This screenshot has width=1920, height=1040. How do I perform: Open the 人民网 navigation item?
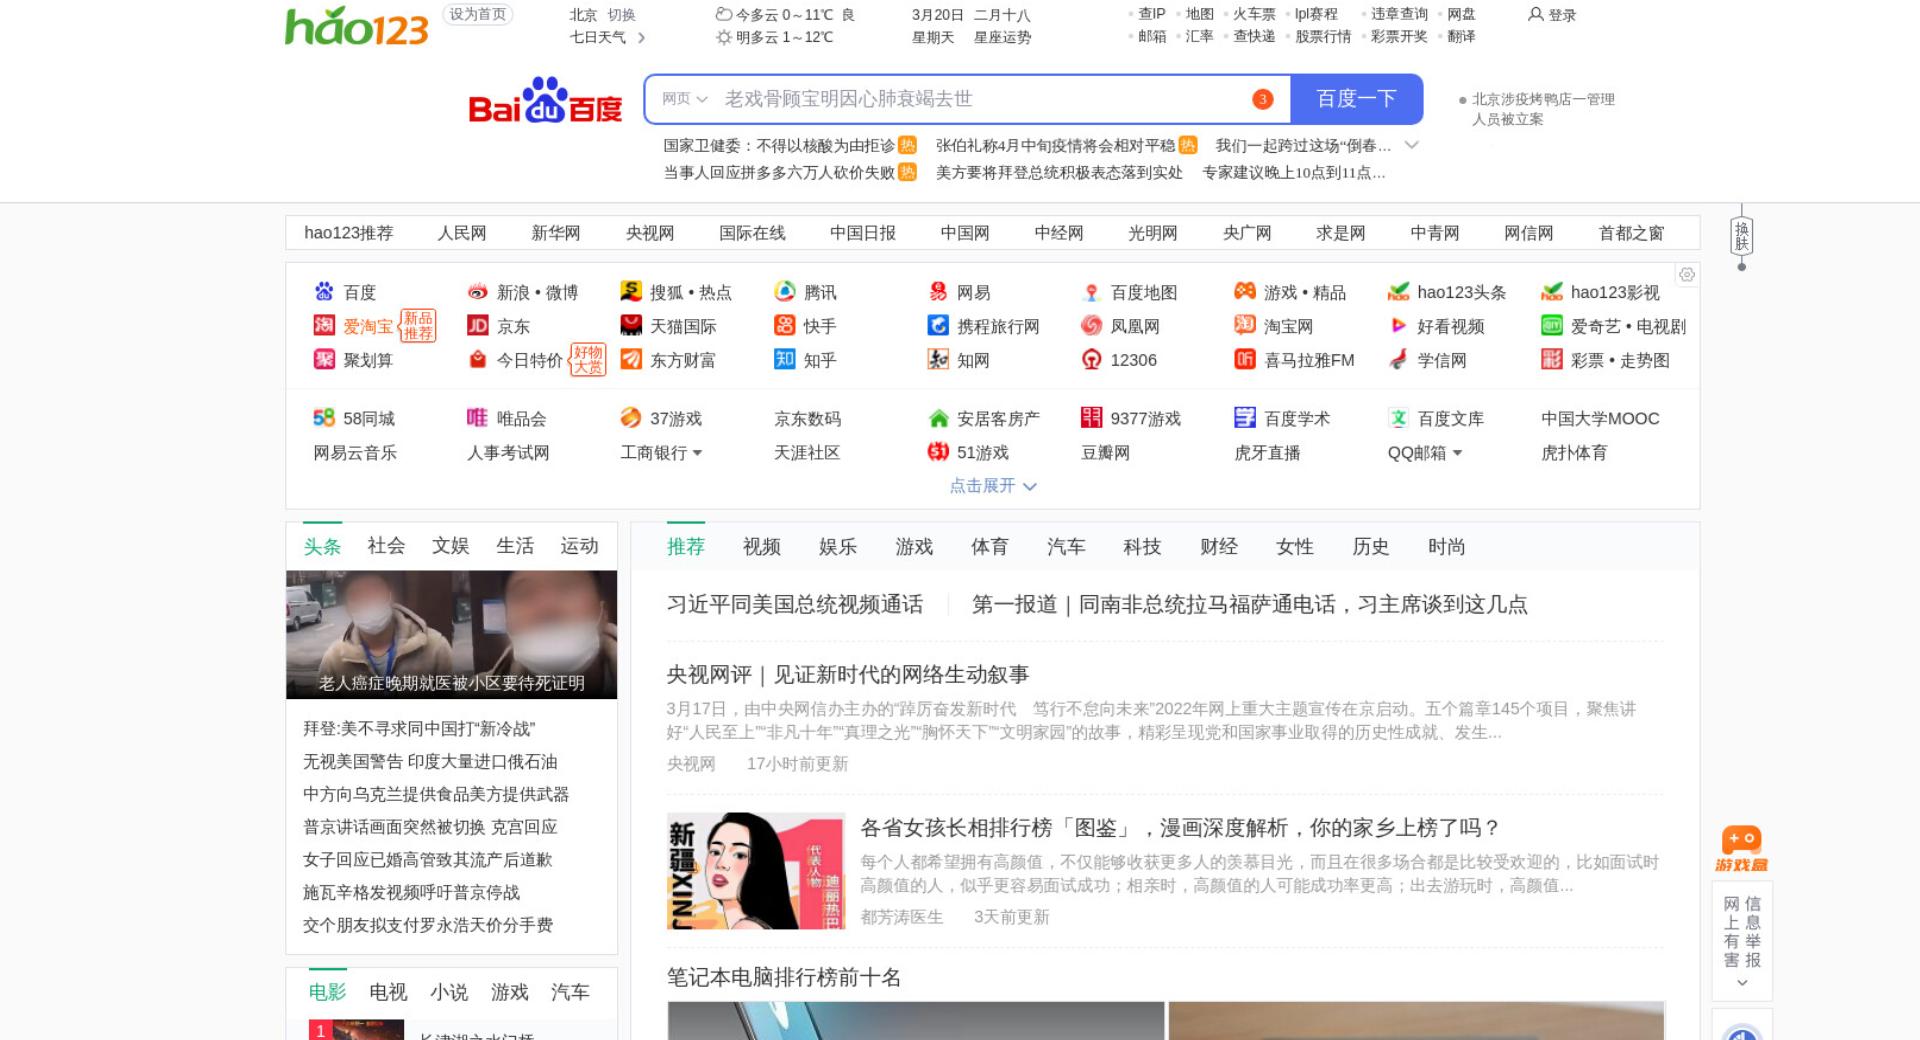tap(462, 233)
